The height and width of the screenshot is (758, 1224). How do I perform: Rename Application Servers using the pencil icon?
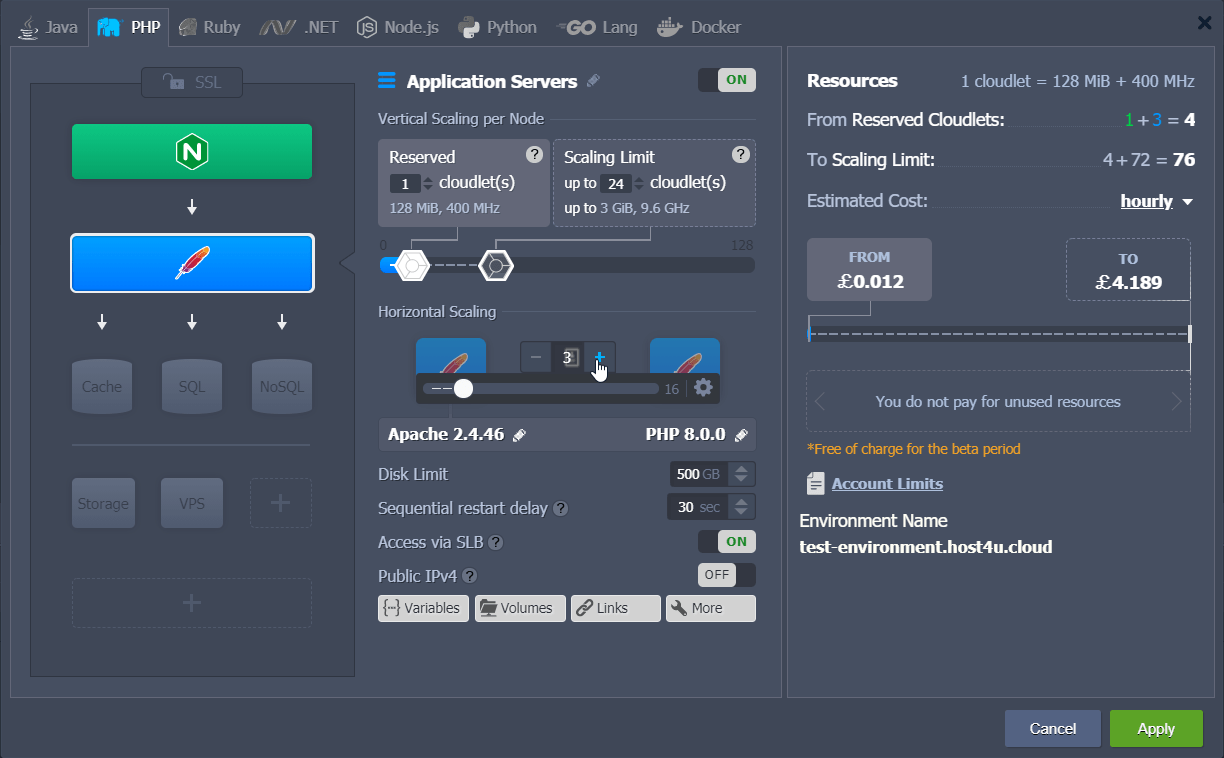594,81
